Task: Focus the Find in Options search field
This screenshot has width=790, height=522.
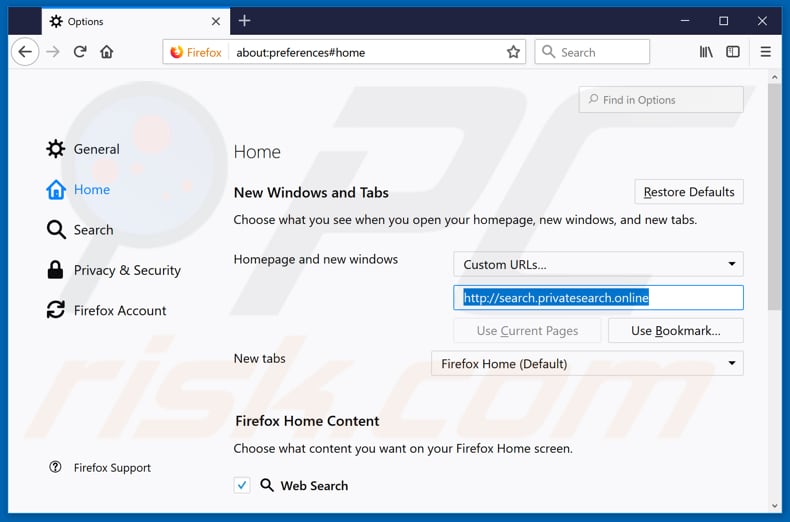Action: 661,100
